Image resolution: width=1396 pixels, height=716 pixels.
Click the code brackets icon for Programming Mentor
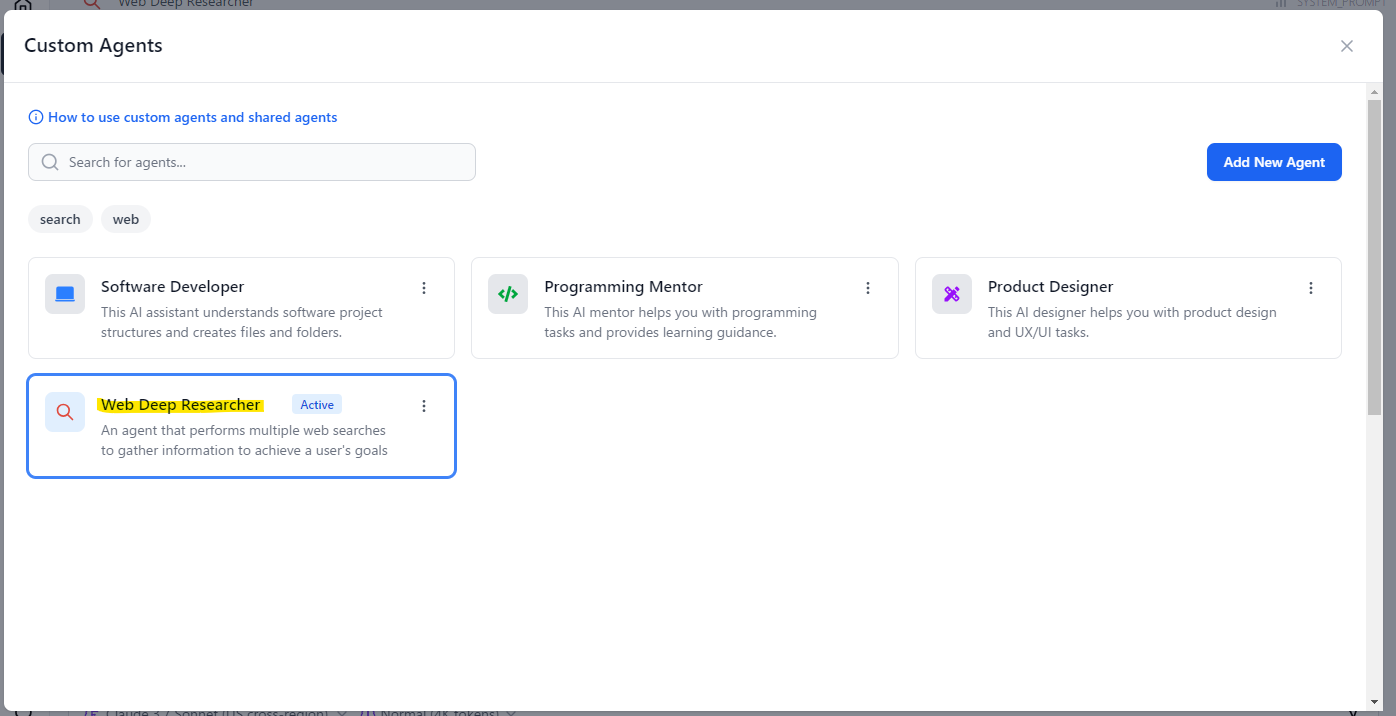[508, 294]
